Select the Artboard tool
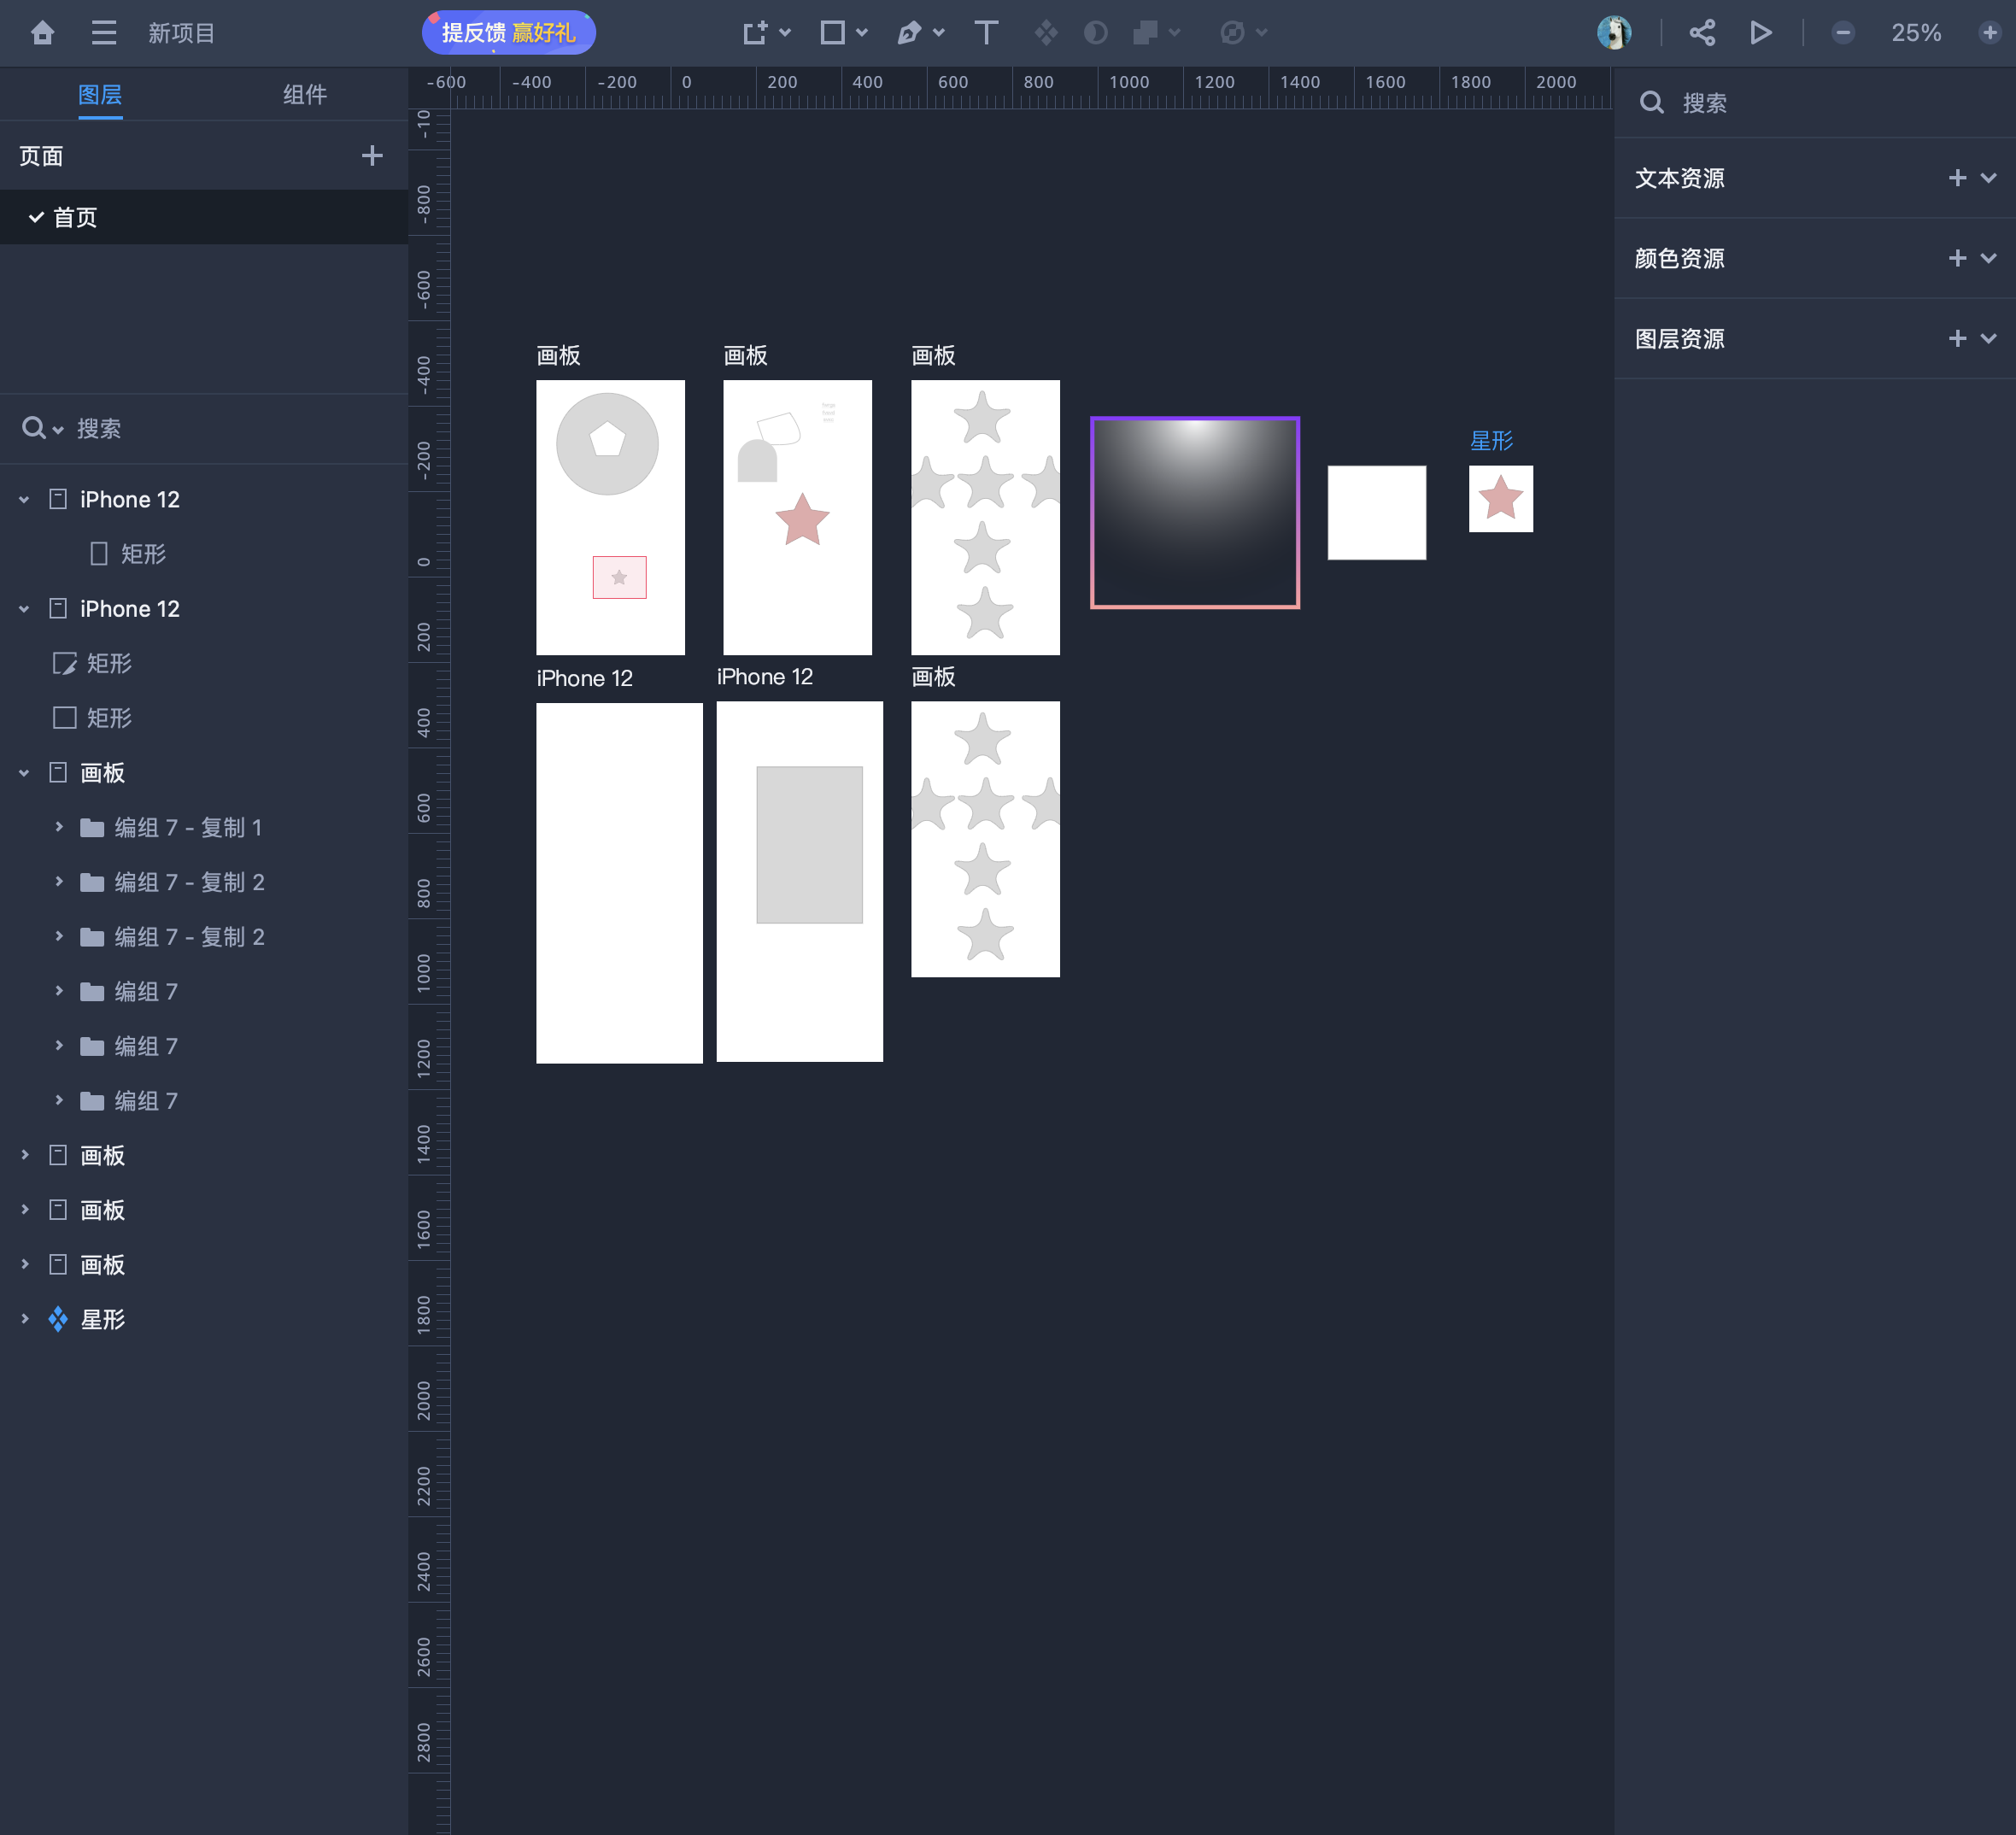Screen dimensions: 2016x1835 (x=755, y=33)
